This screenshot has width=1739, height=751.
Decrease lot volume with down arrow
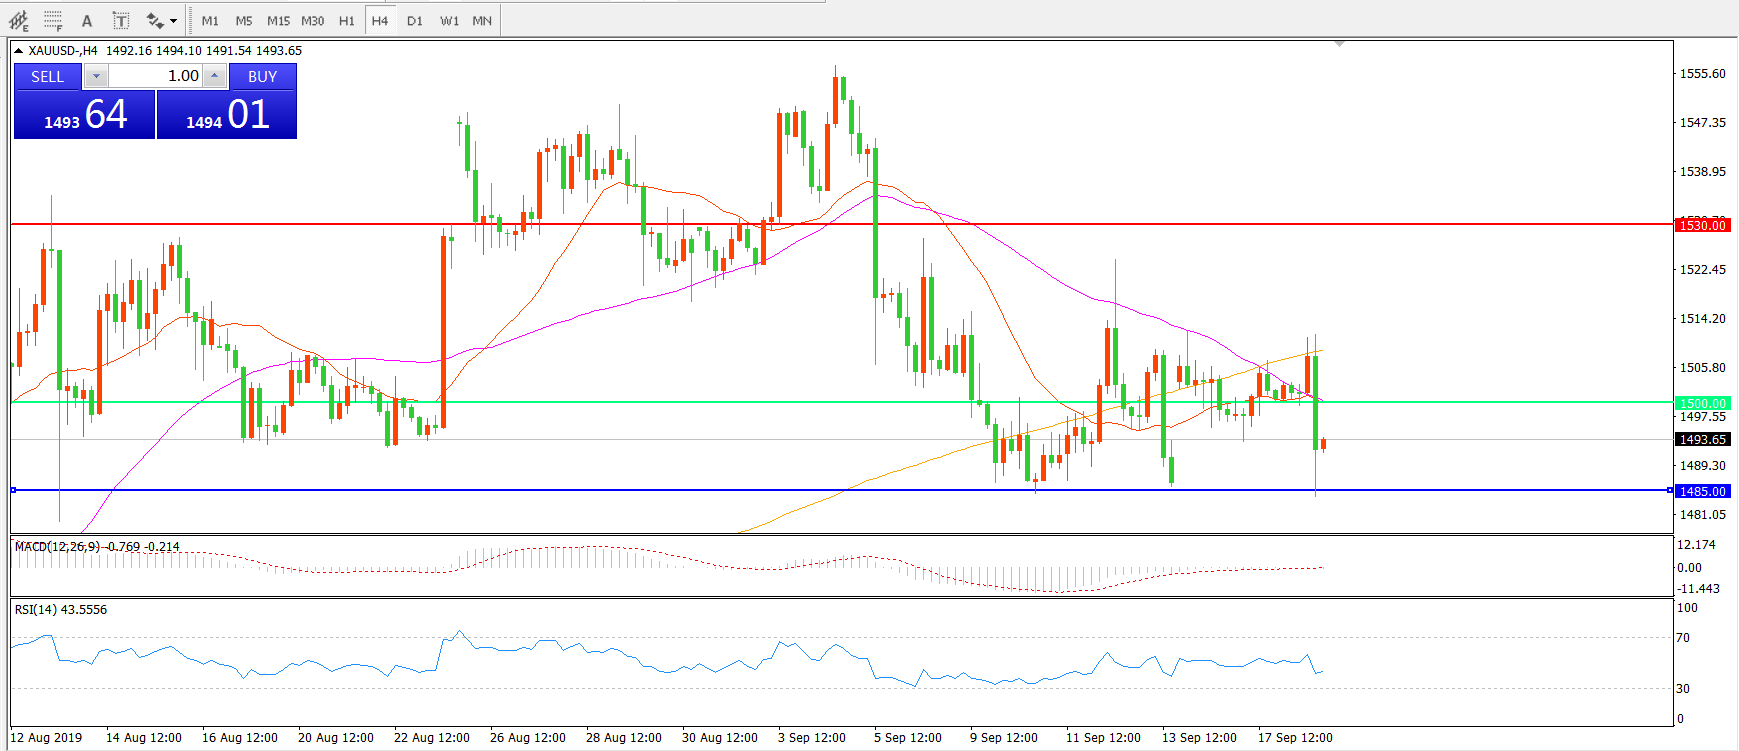96,77
